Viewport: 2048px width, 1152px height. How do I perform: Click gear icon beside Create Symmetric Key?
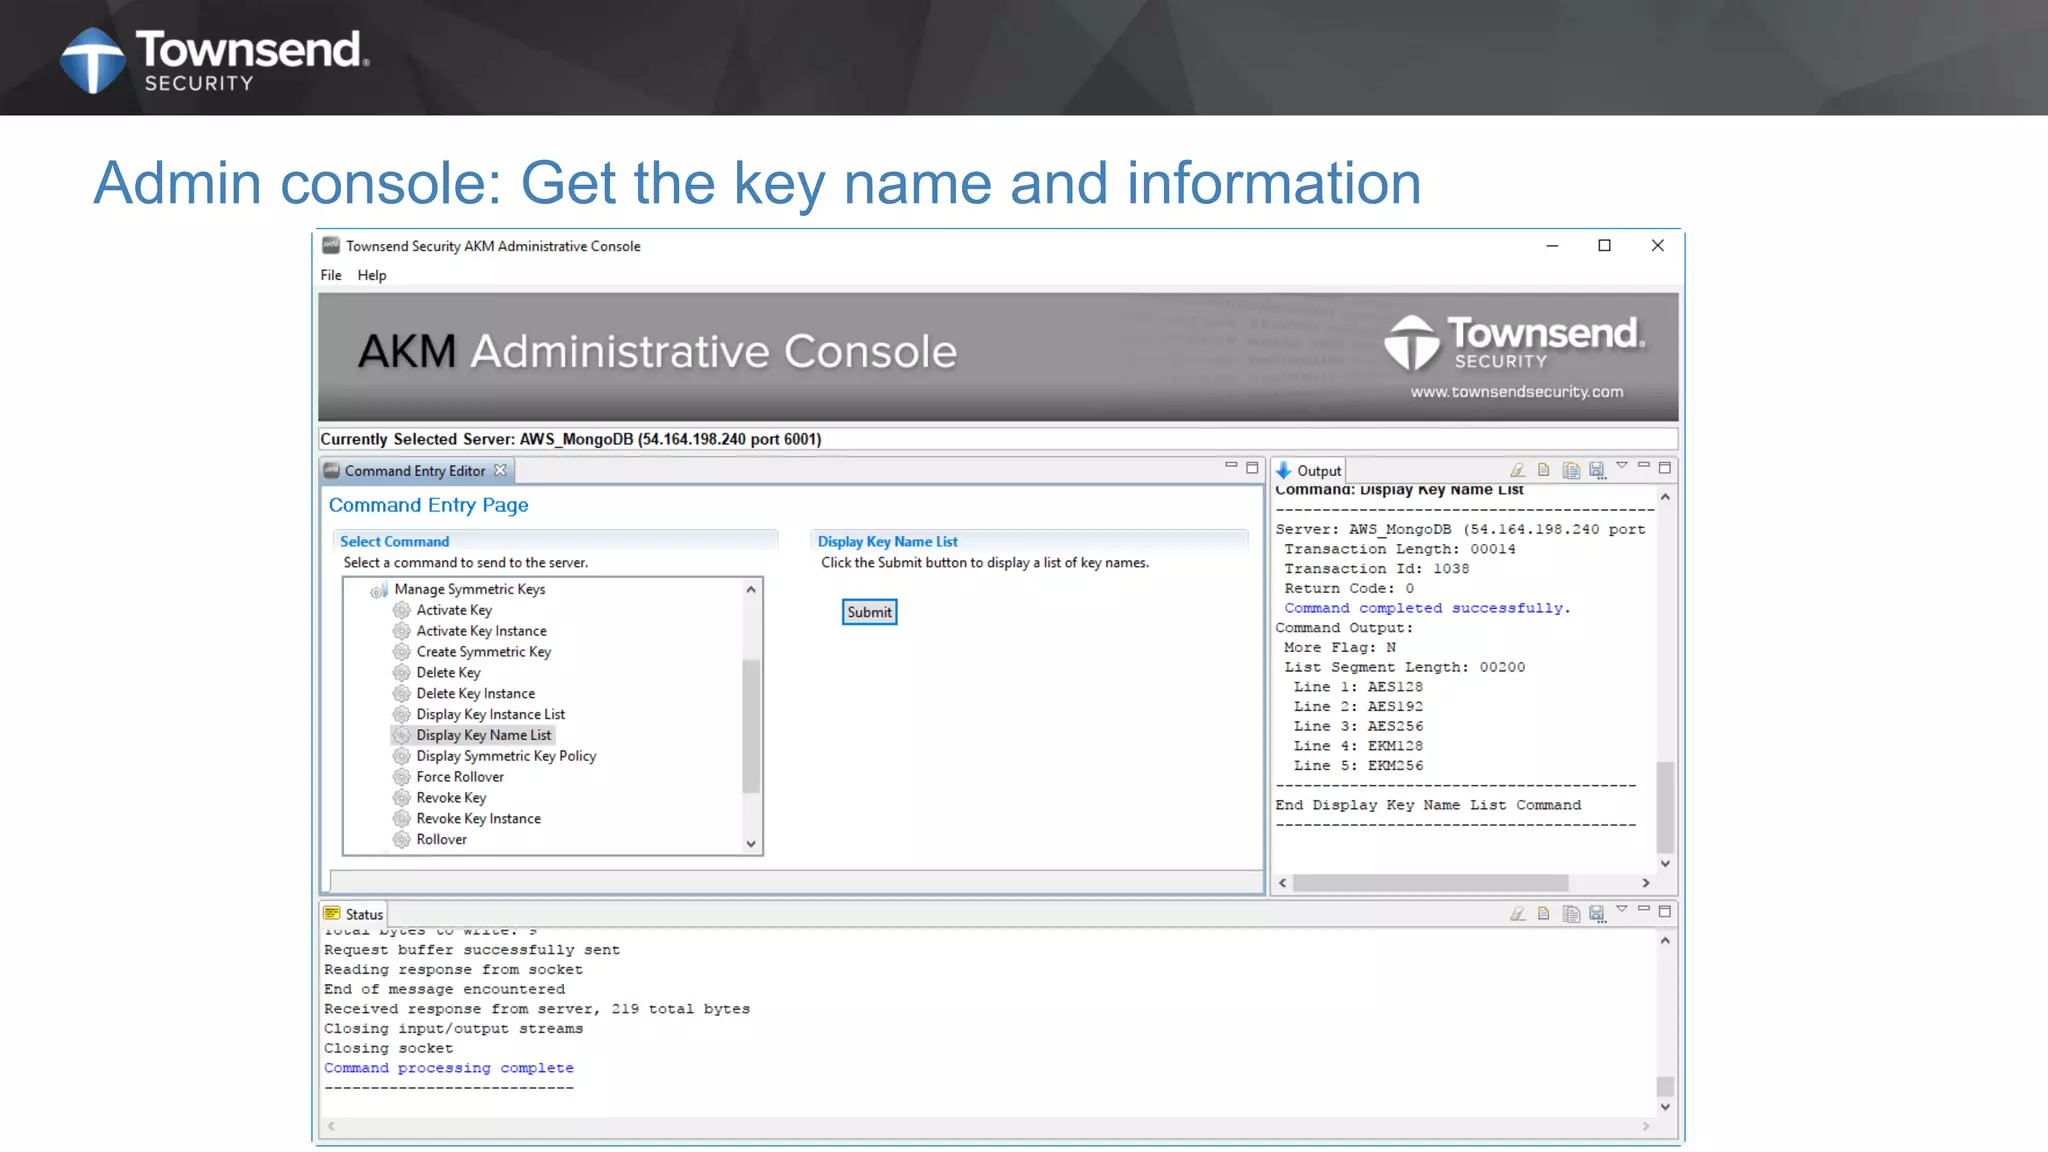(x=402, y=652)
